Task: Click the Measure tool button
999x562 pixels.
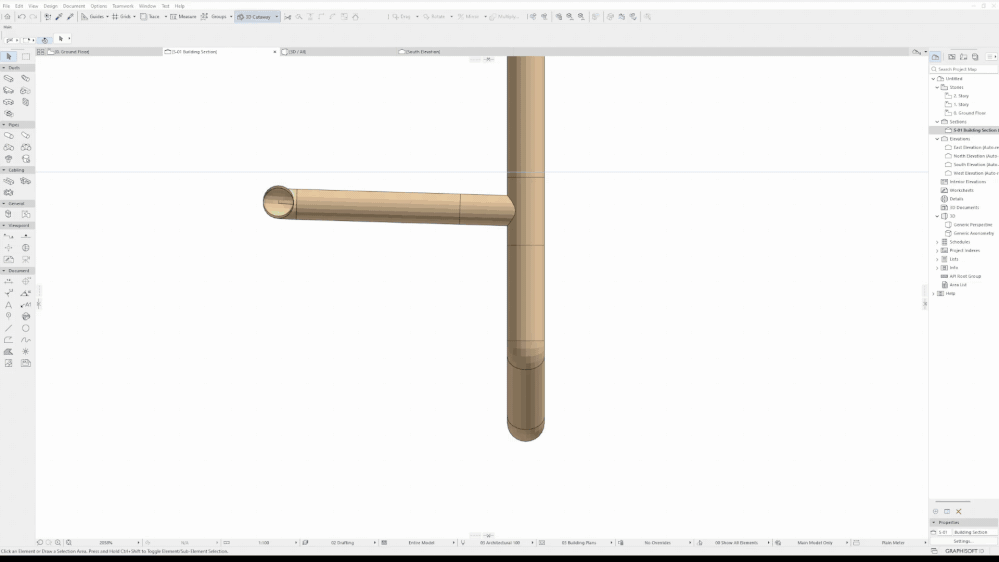Action: (x=183, y=17)
